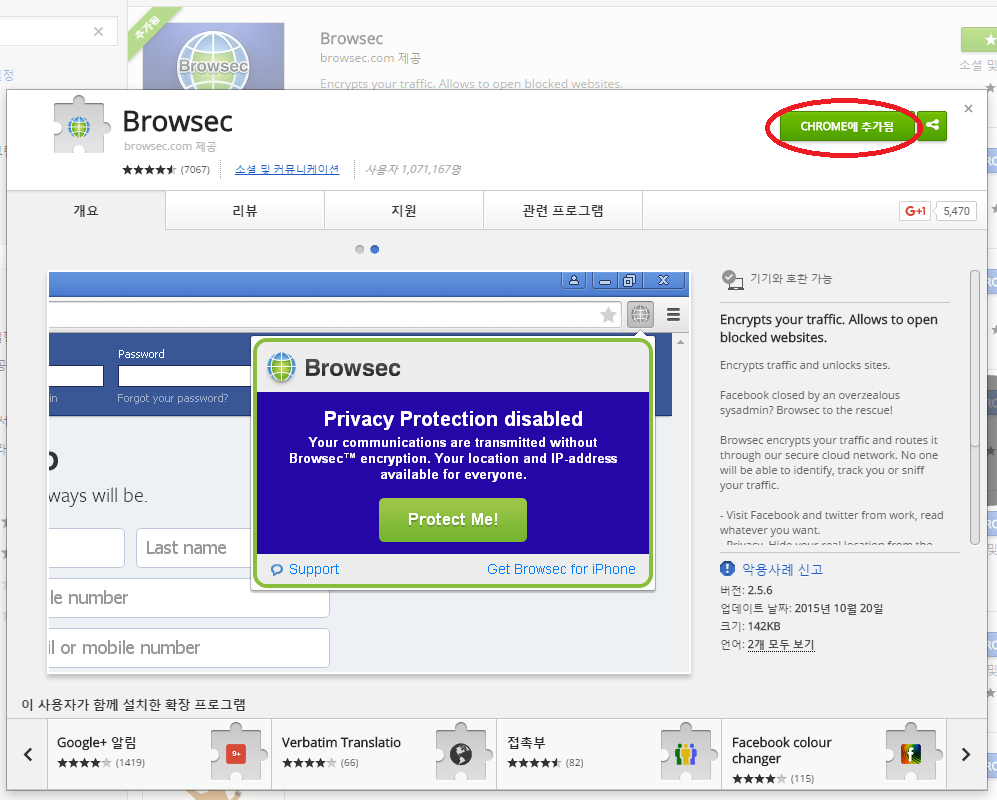This screenshot has width=997, height=800.
Task: Open the '소셜 및 커뮤니케이션' category link
Action: 287,169
